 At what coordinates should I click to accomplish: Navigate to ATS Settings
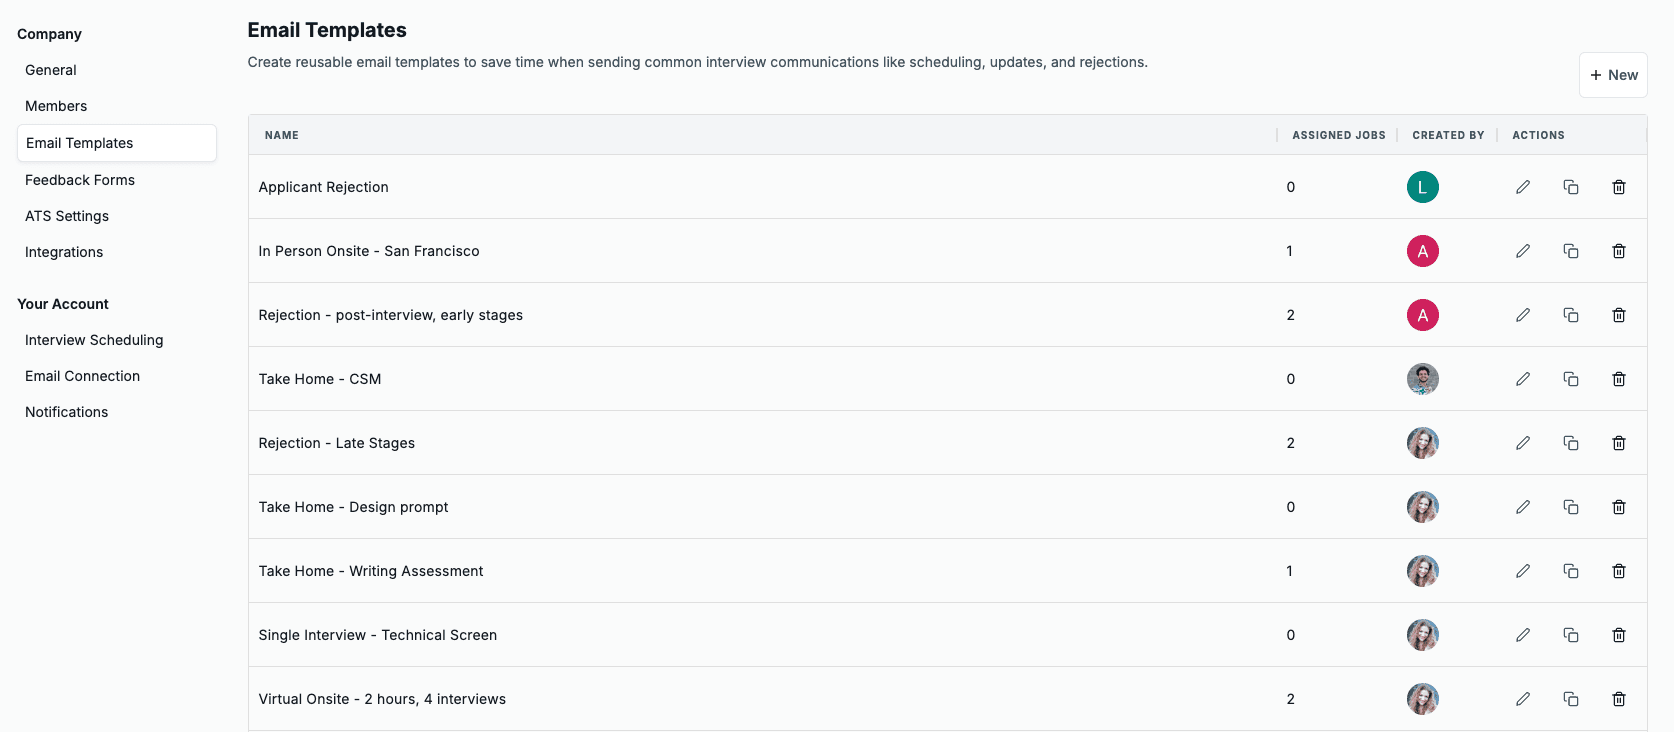click(x=67, y=216)
